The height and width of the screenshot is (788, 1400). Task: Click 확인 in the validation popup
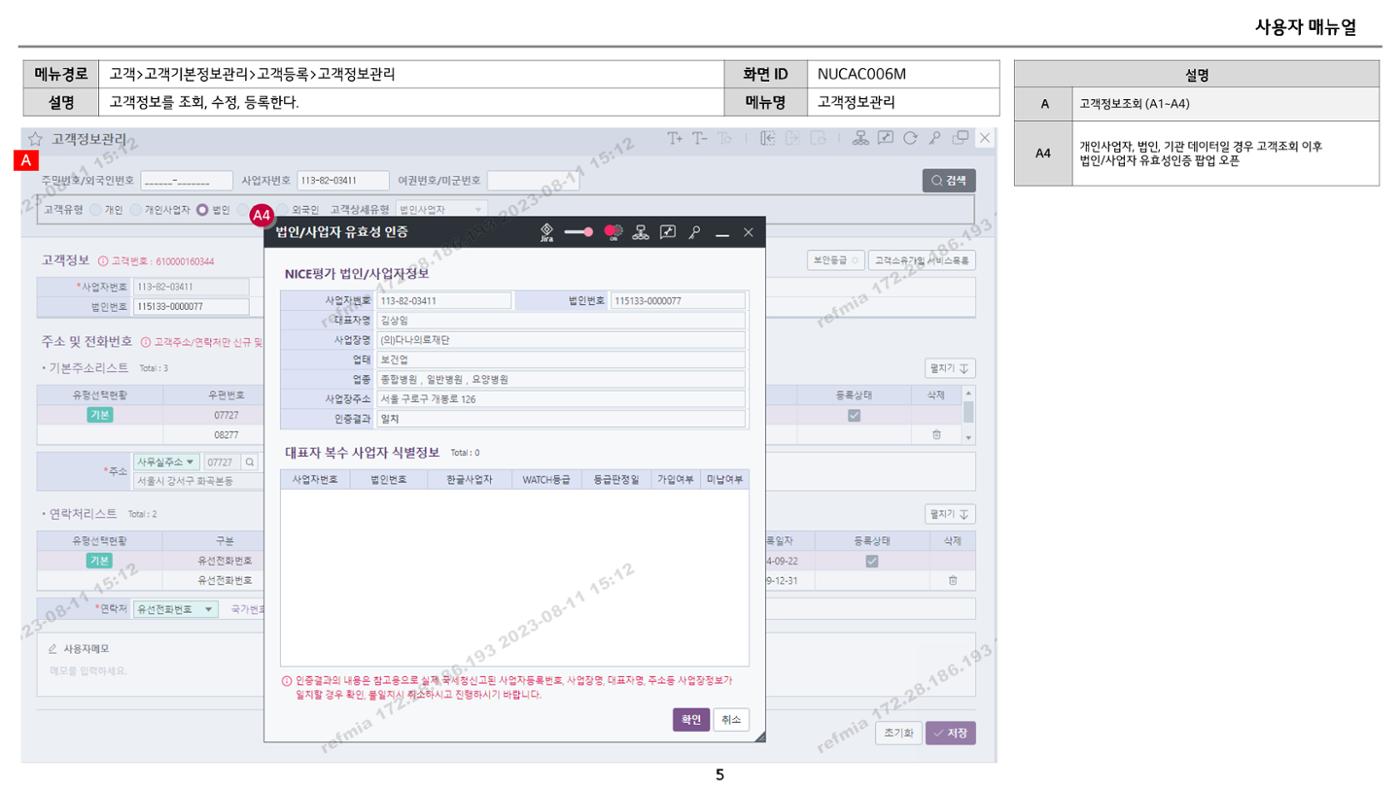pos(691,720)
